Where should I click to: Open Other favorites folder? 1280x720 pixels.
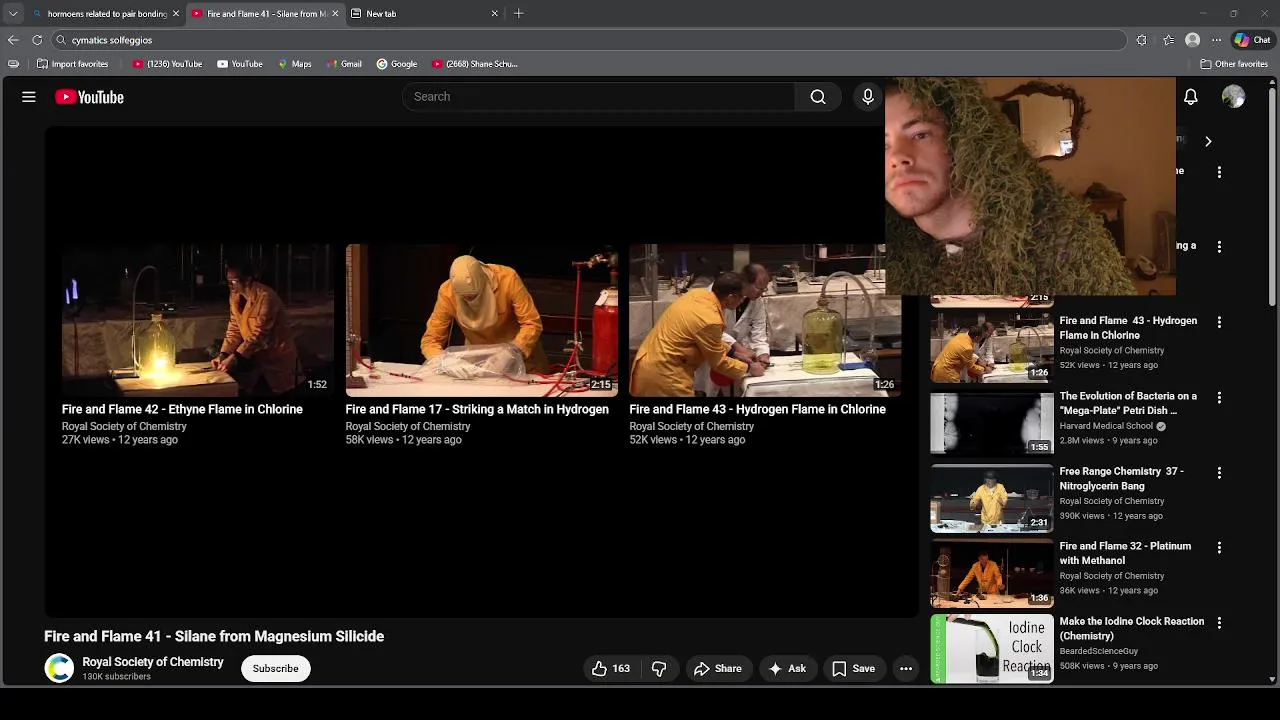click(x=1234, y=64)
